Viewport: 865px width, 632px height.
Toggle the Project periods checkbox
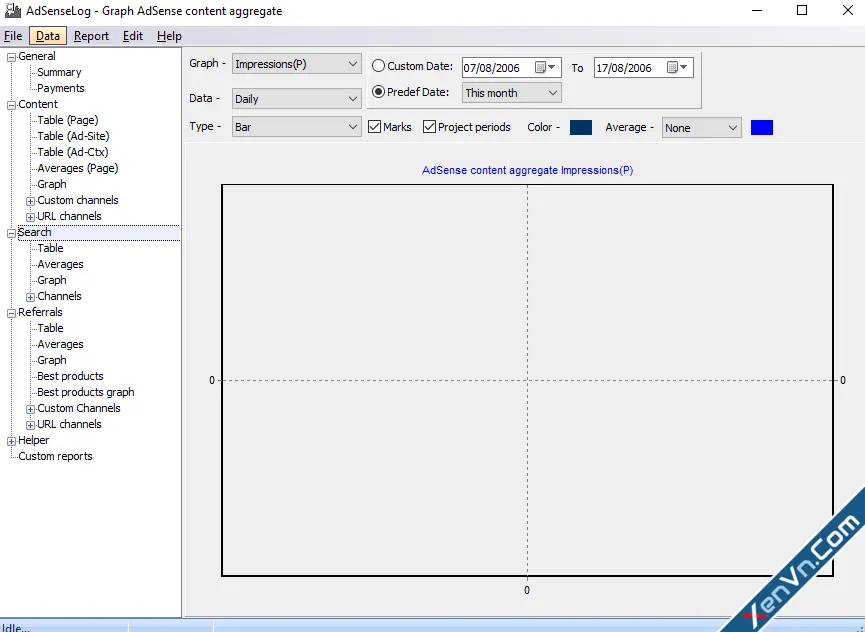tap(429, 127)
